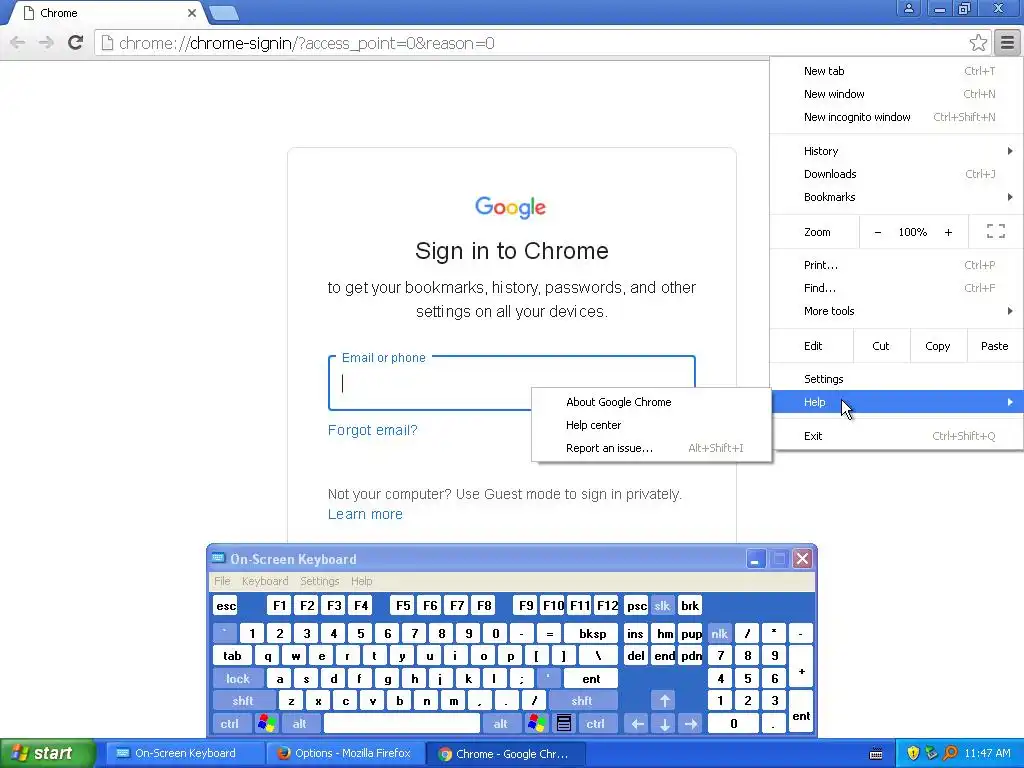Click the Forgot email? link
The image size is (1024, 768).
[372, 430]
